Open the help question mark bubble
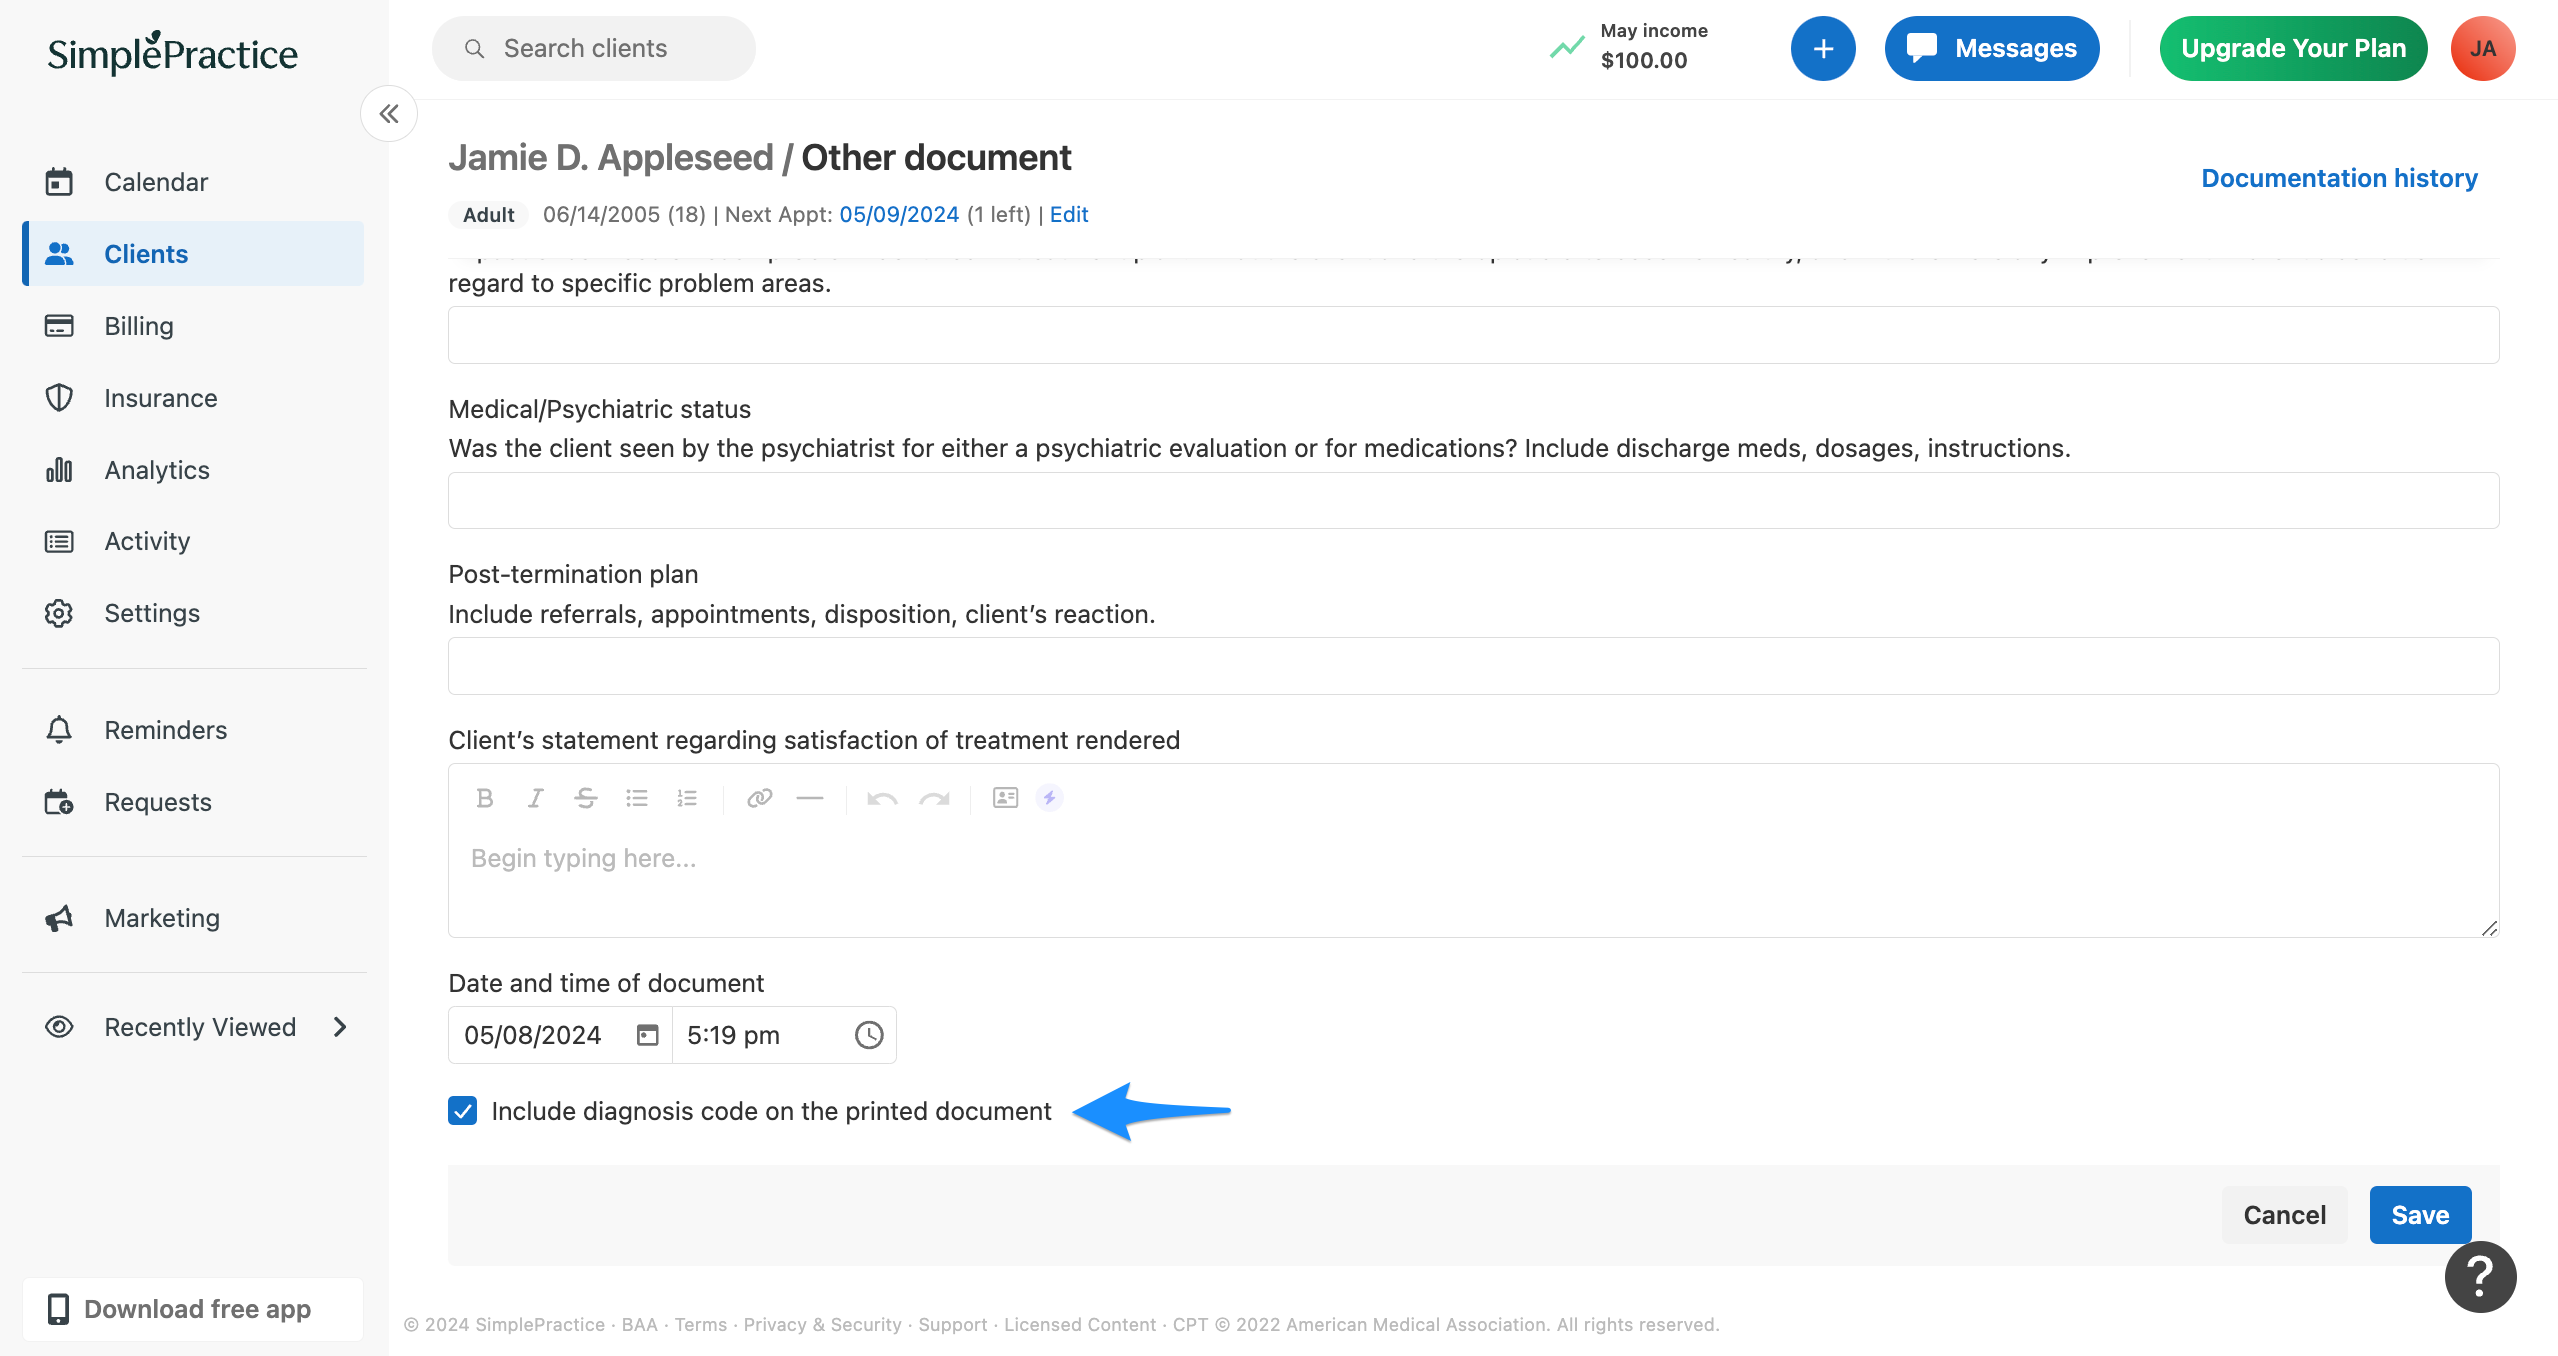This screenshot has height=1356, width=2558. pyautogui.click(x=2480, y=1277)
